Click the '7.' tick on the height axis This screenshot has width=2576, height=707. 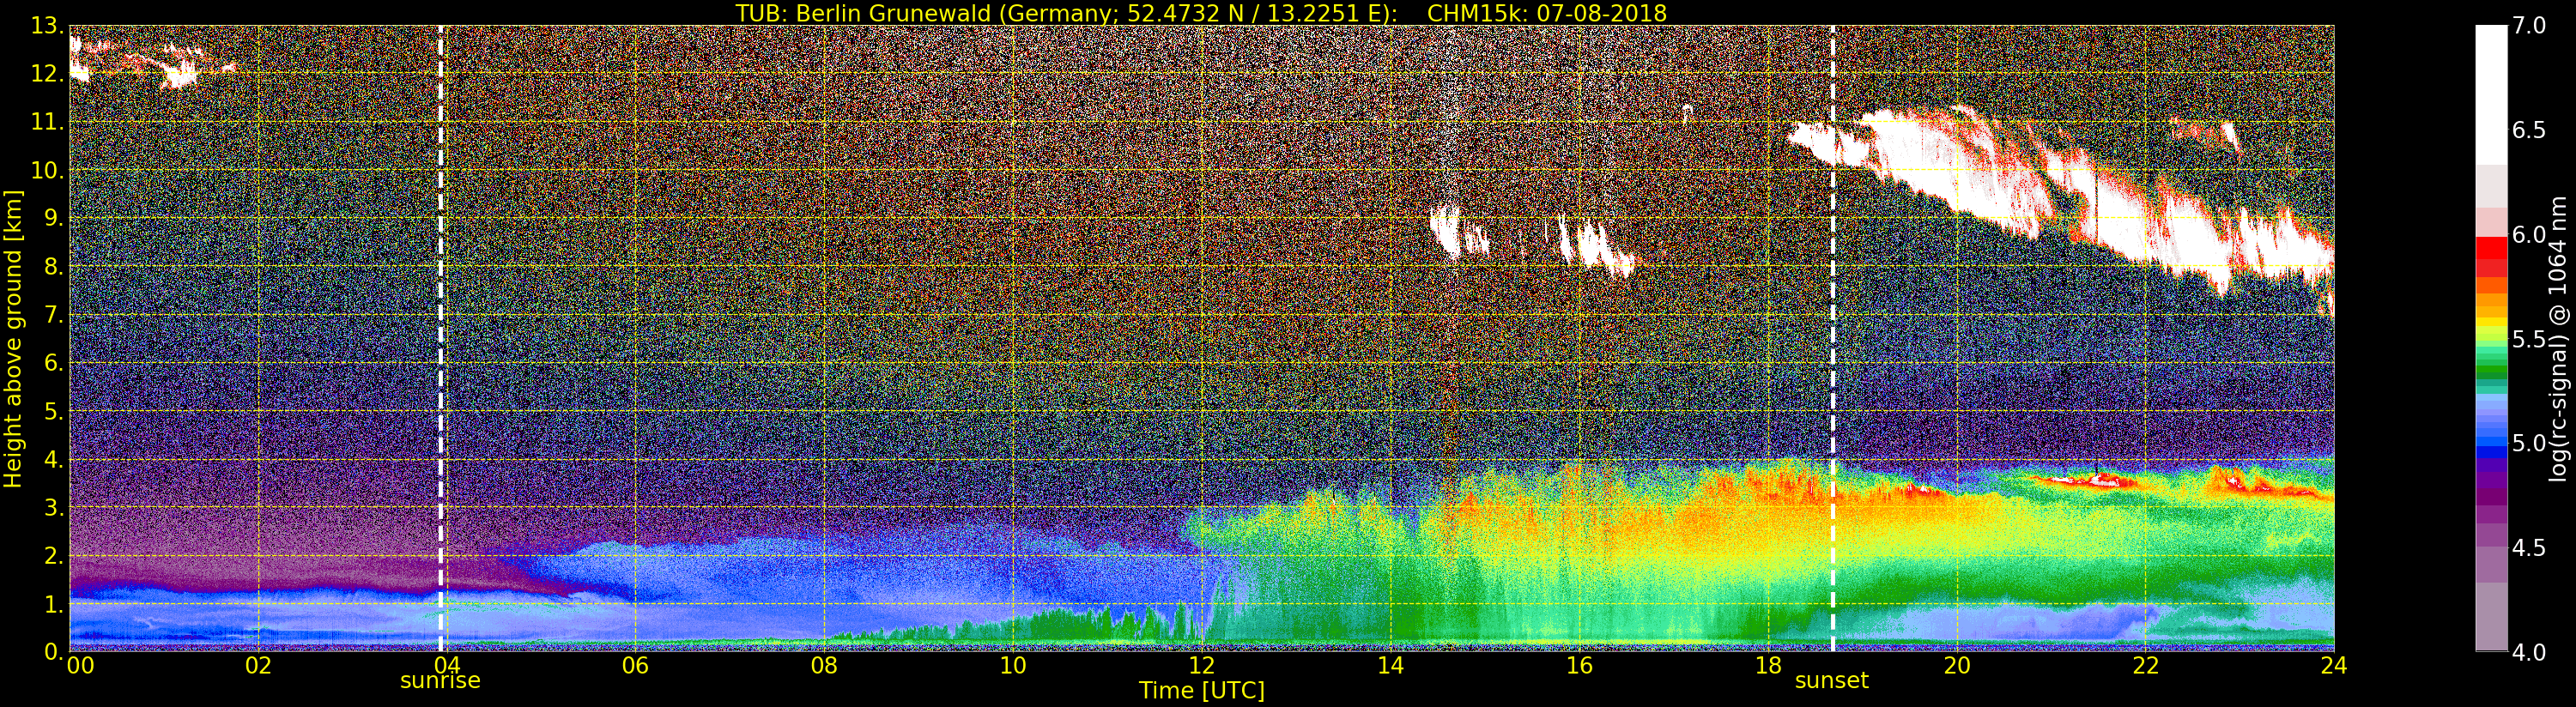54,315
